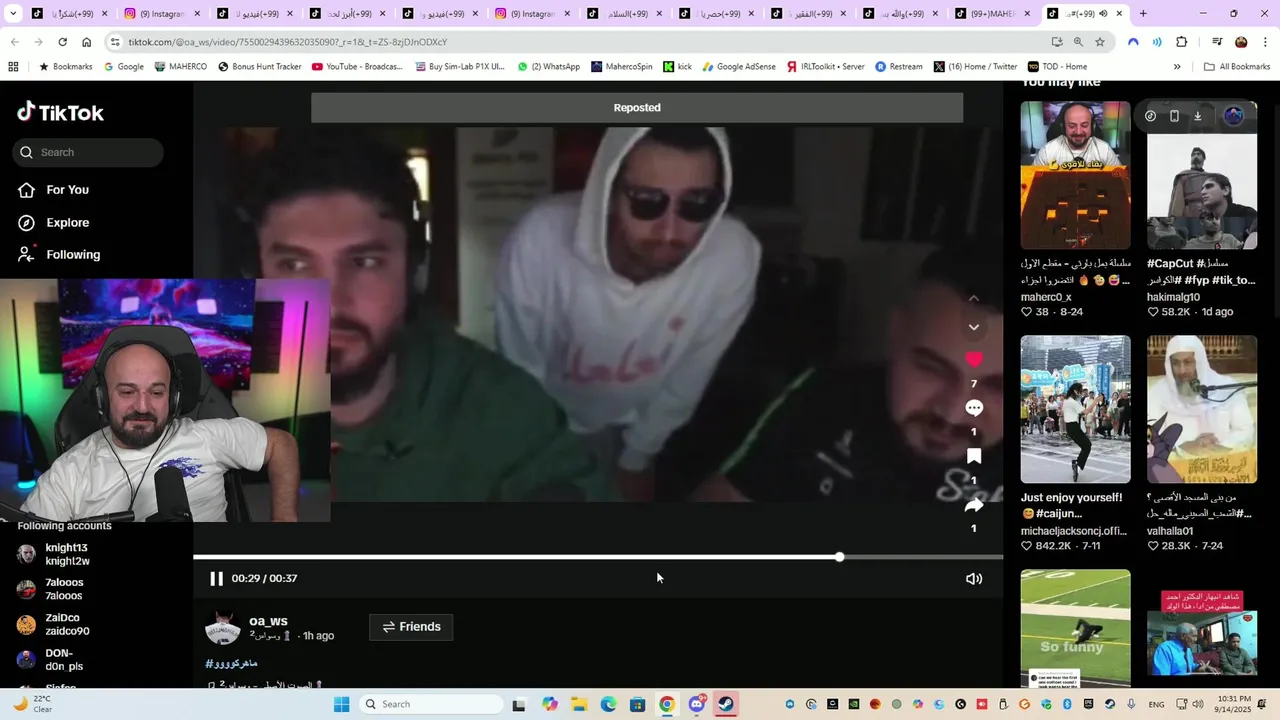This screenshot has width=1280, height=720.
Task: Open the ENG language indicator
Action: [x=1156, y=705]
